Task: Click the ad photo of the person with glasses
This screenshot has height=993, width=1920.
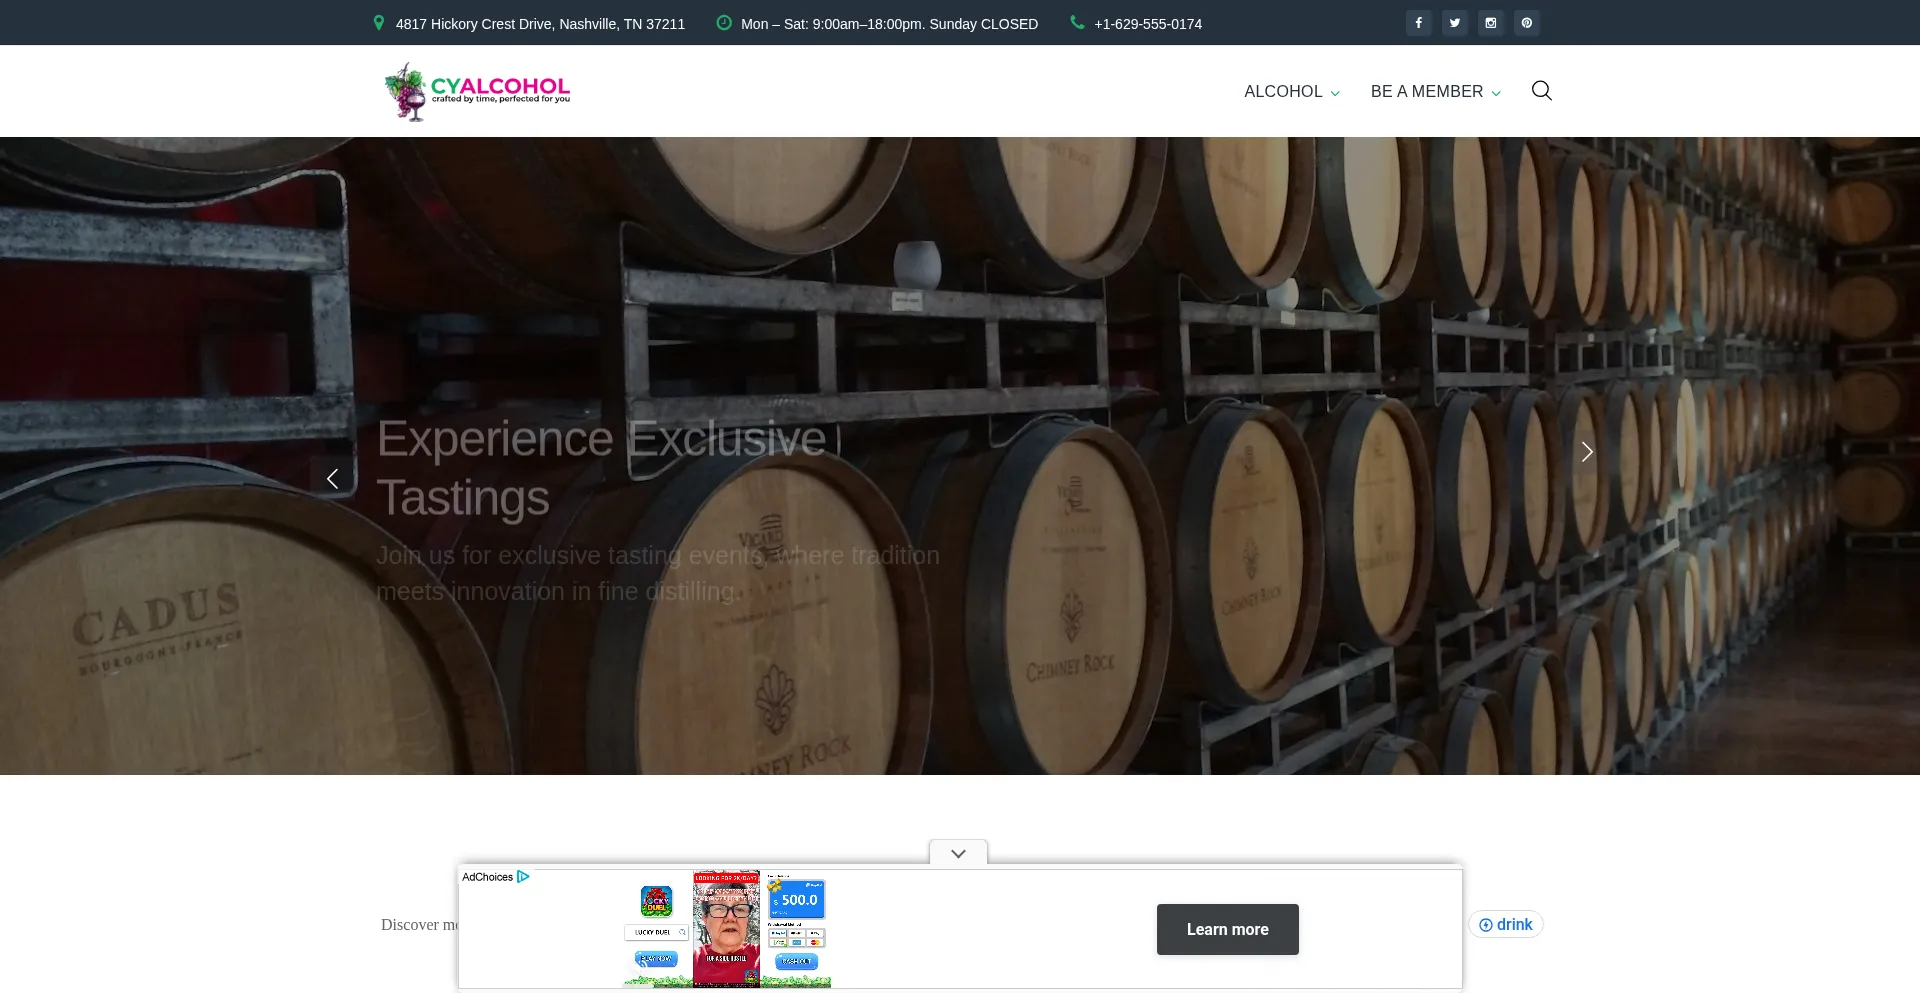Action: [x=727, y=929]
